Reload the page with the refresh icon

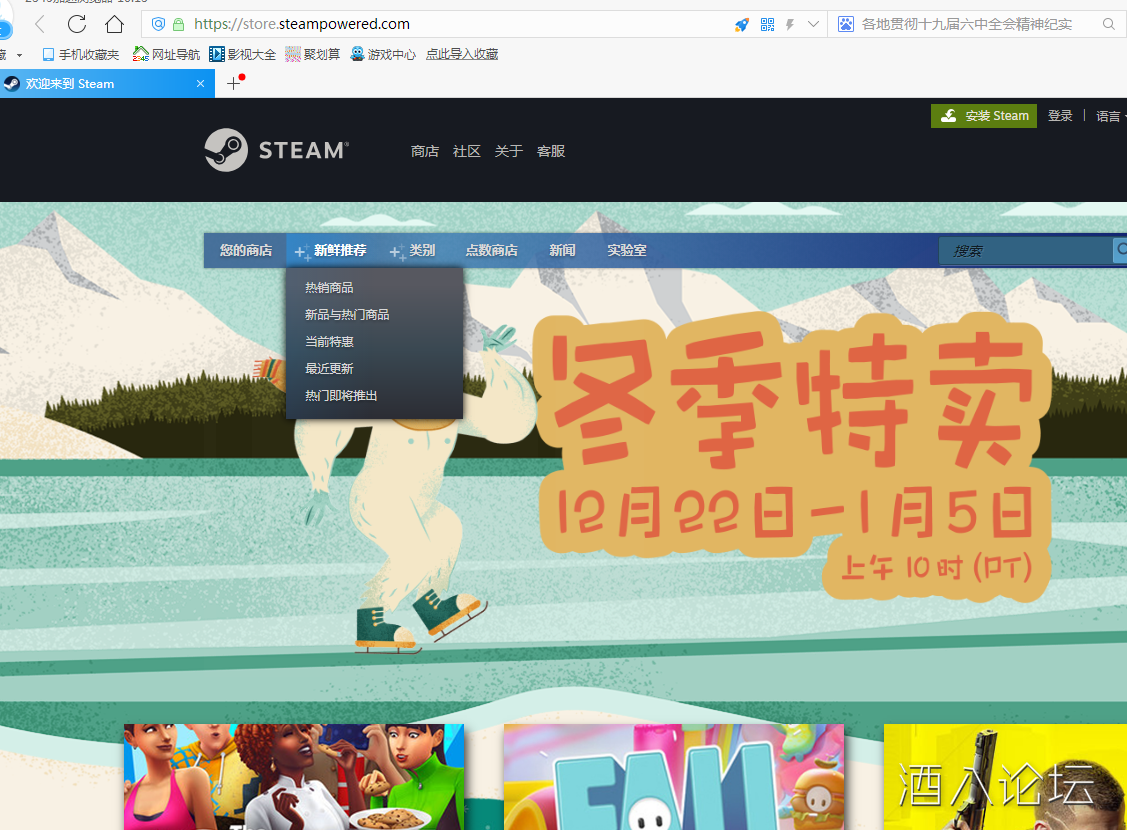77,24
